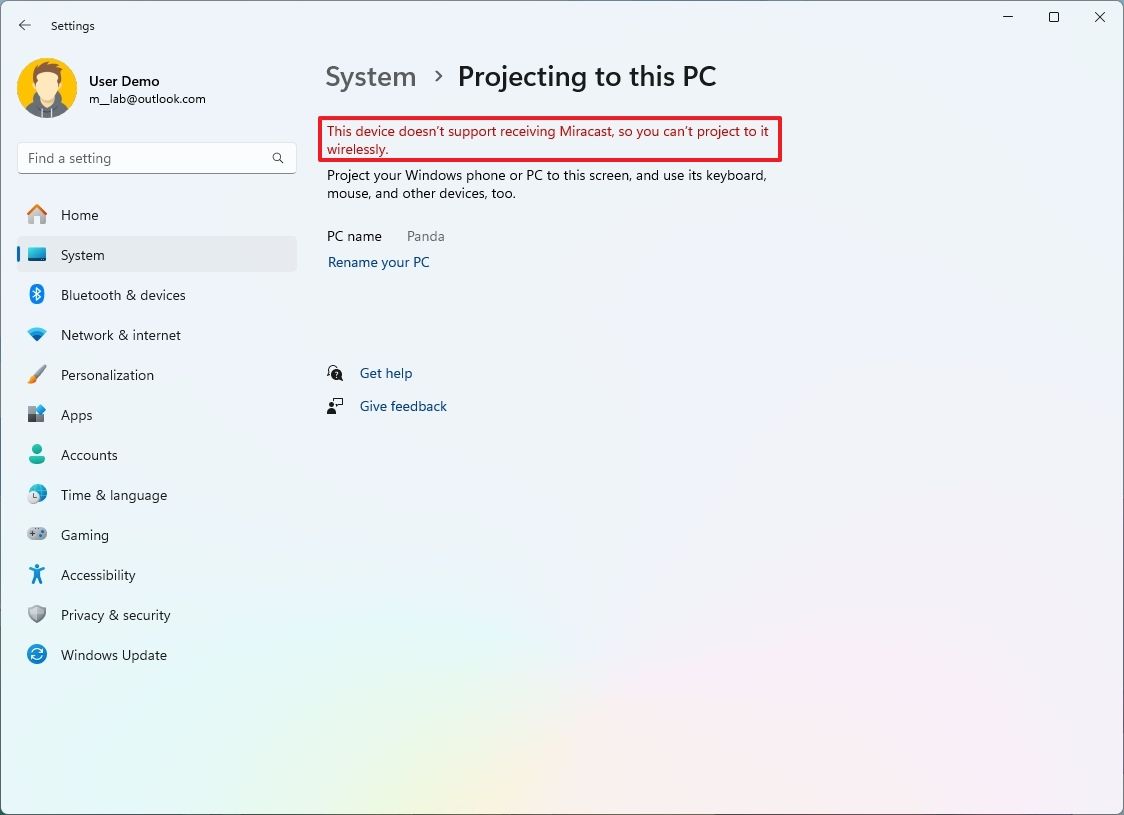Focus the Find a setting search box
Image resolution: width=1124 pixels, height=815 pixels.
coord(145,158)
